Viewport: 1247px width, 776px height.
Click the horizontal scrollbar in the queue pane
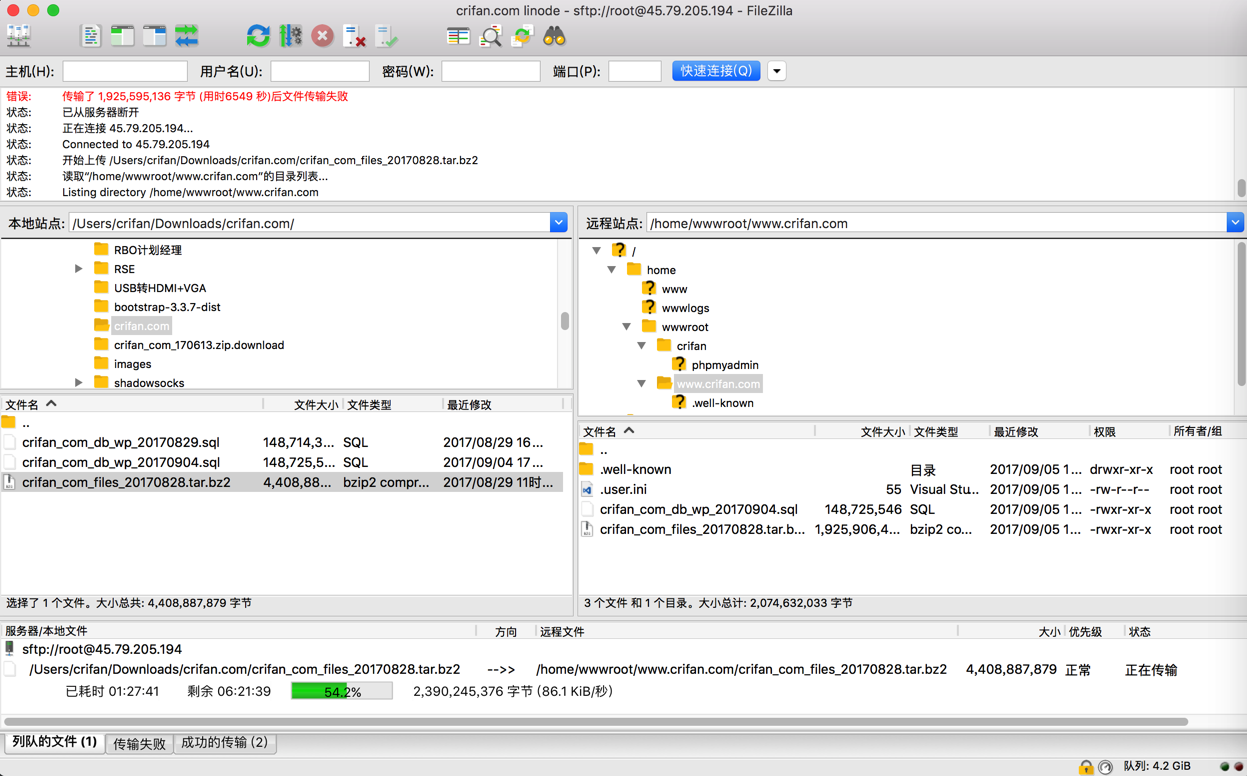tap(596, 721)
